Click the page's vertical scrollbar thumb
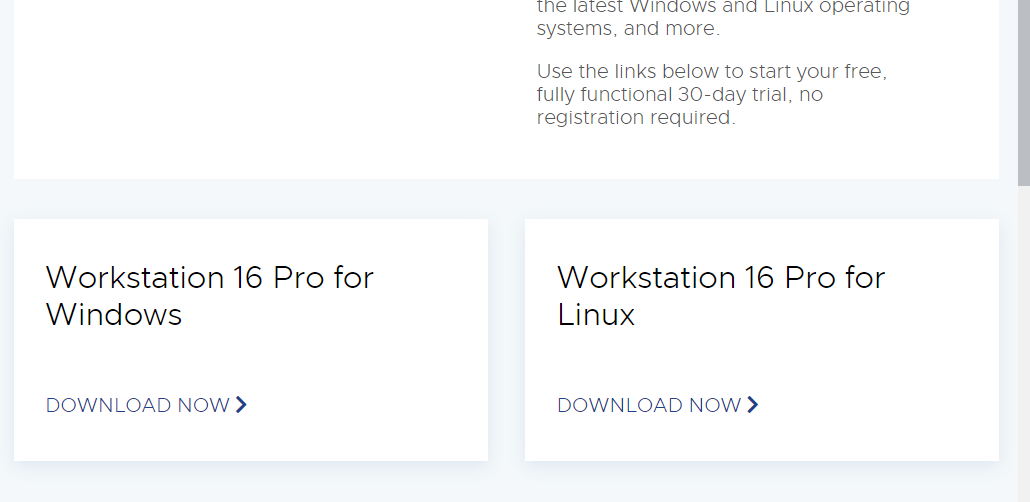The image size is (1030, 502). coord(1023,92)
